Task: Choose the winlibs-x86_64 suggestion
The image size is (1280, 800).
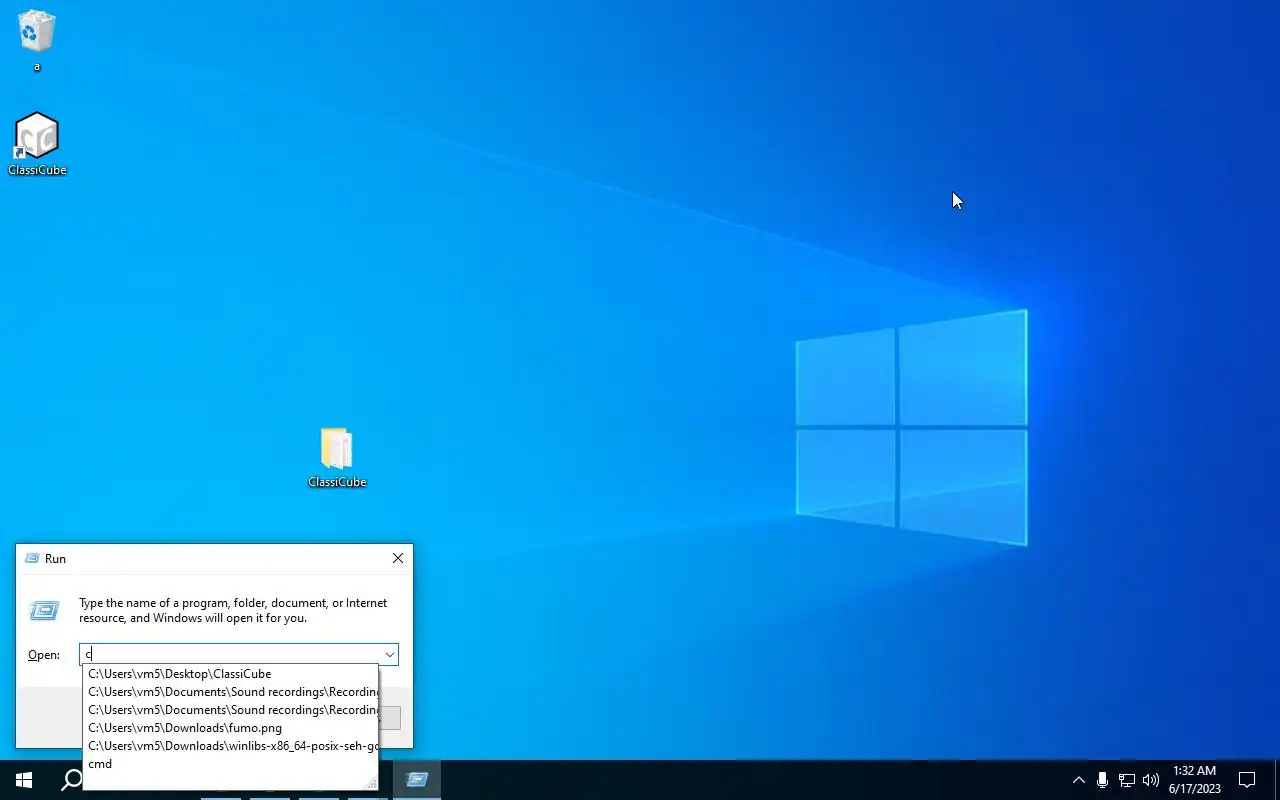Action: [230, 746]
